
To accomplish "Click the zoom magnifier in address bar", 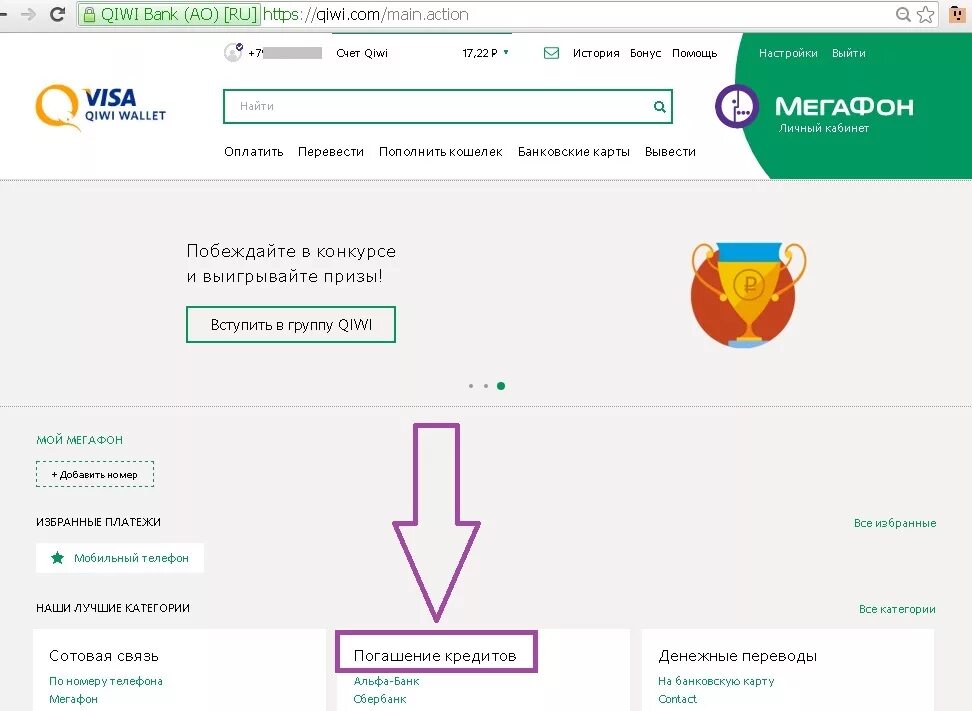I will [903, 14].
